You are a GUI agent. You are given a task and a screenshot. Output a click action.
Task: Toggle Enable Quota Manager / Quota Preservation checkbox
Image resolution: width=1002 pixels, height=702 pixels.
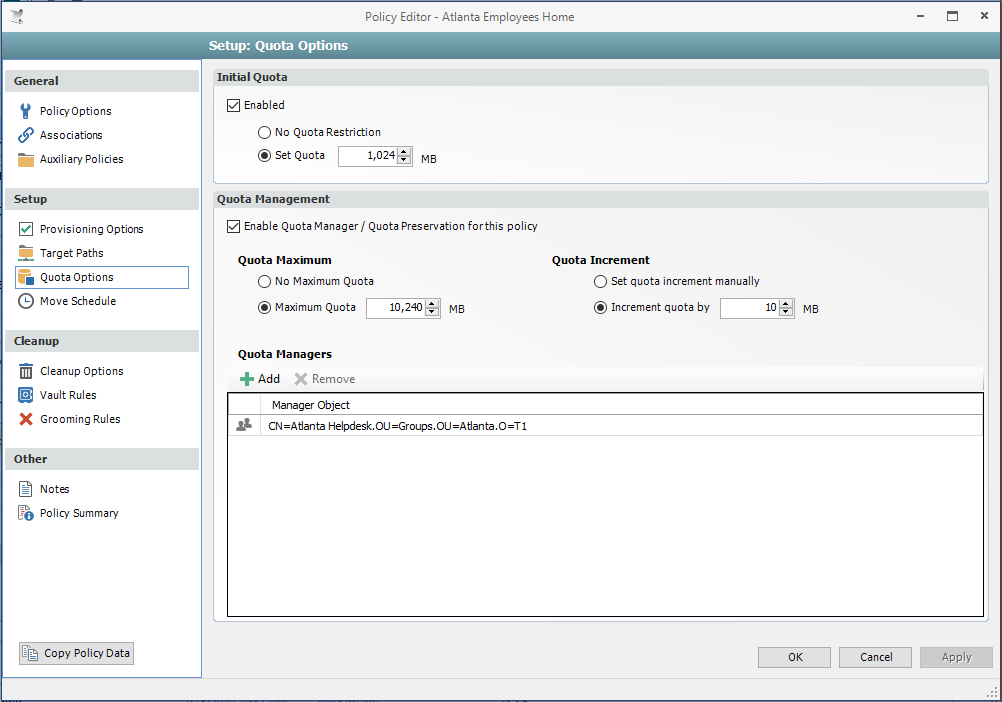(233, 227)
